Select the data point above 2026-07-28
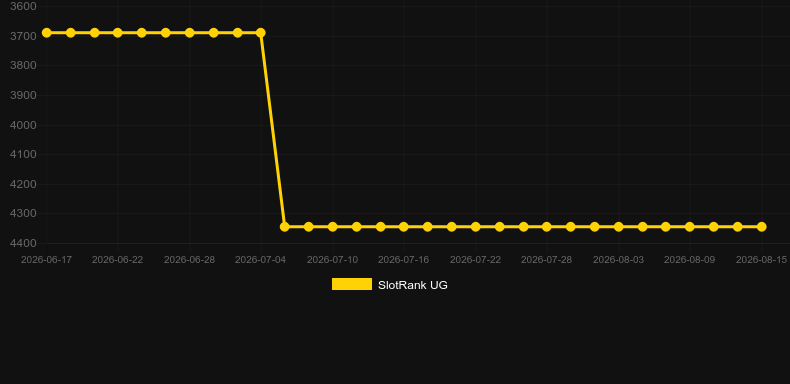This screenshot has width=790, height=384. tap(547, 227)
